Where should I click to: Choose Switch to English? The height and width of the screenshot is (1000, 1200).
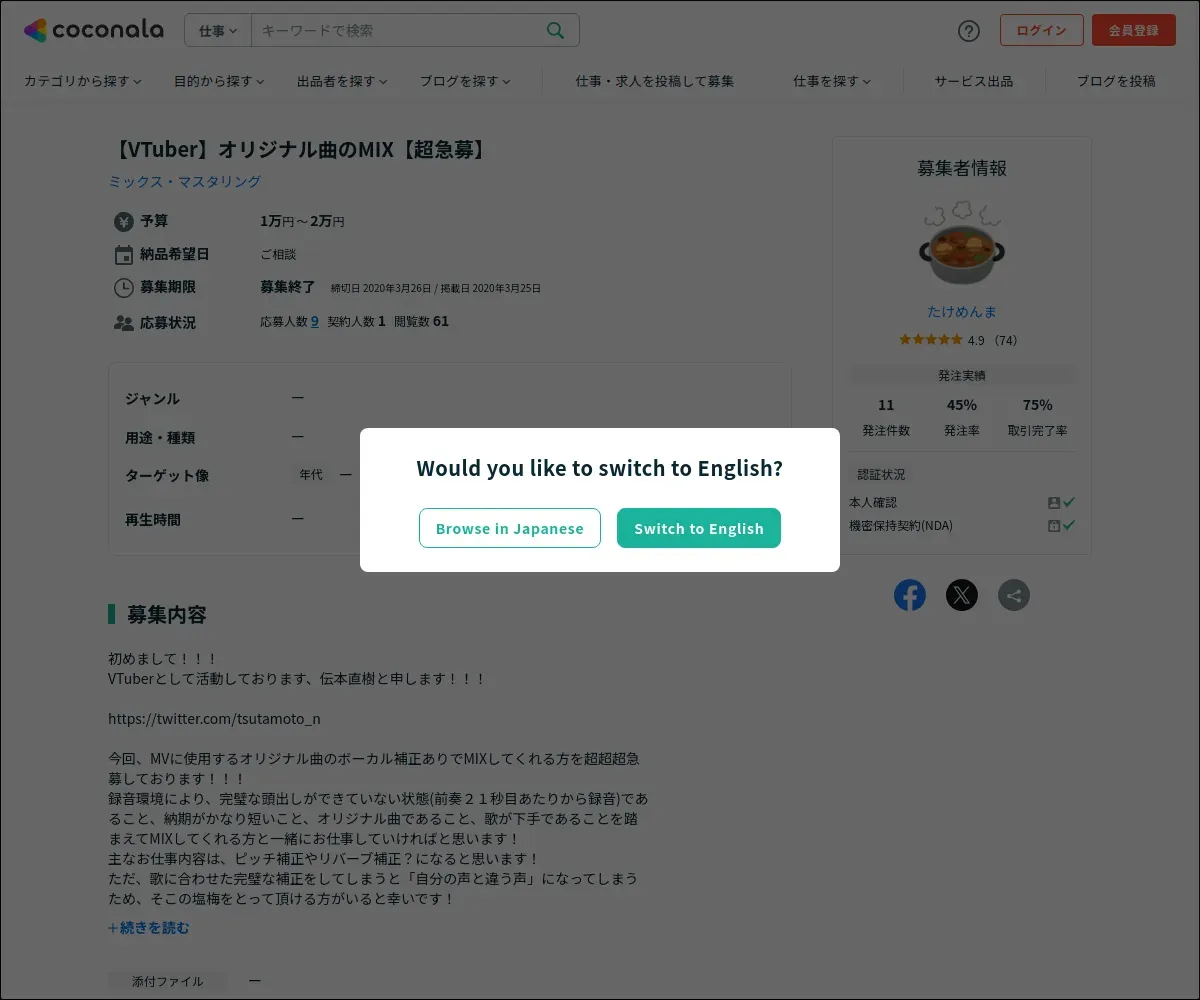click(x=699, y=528)
